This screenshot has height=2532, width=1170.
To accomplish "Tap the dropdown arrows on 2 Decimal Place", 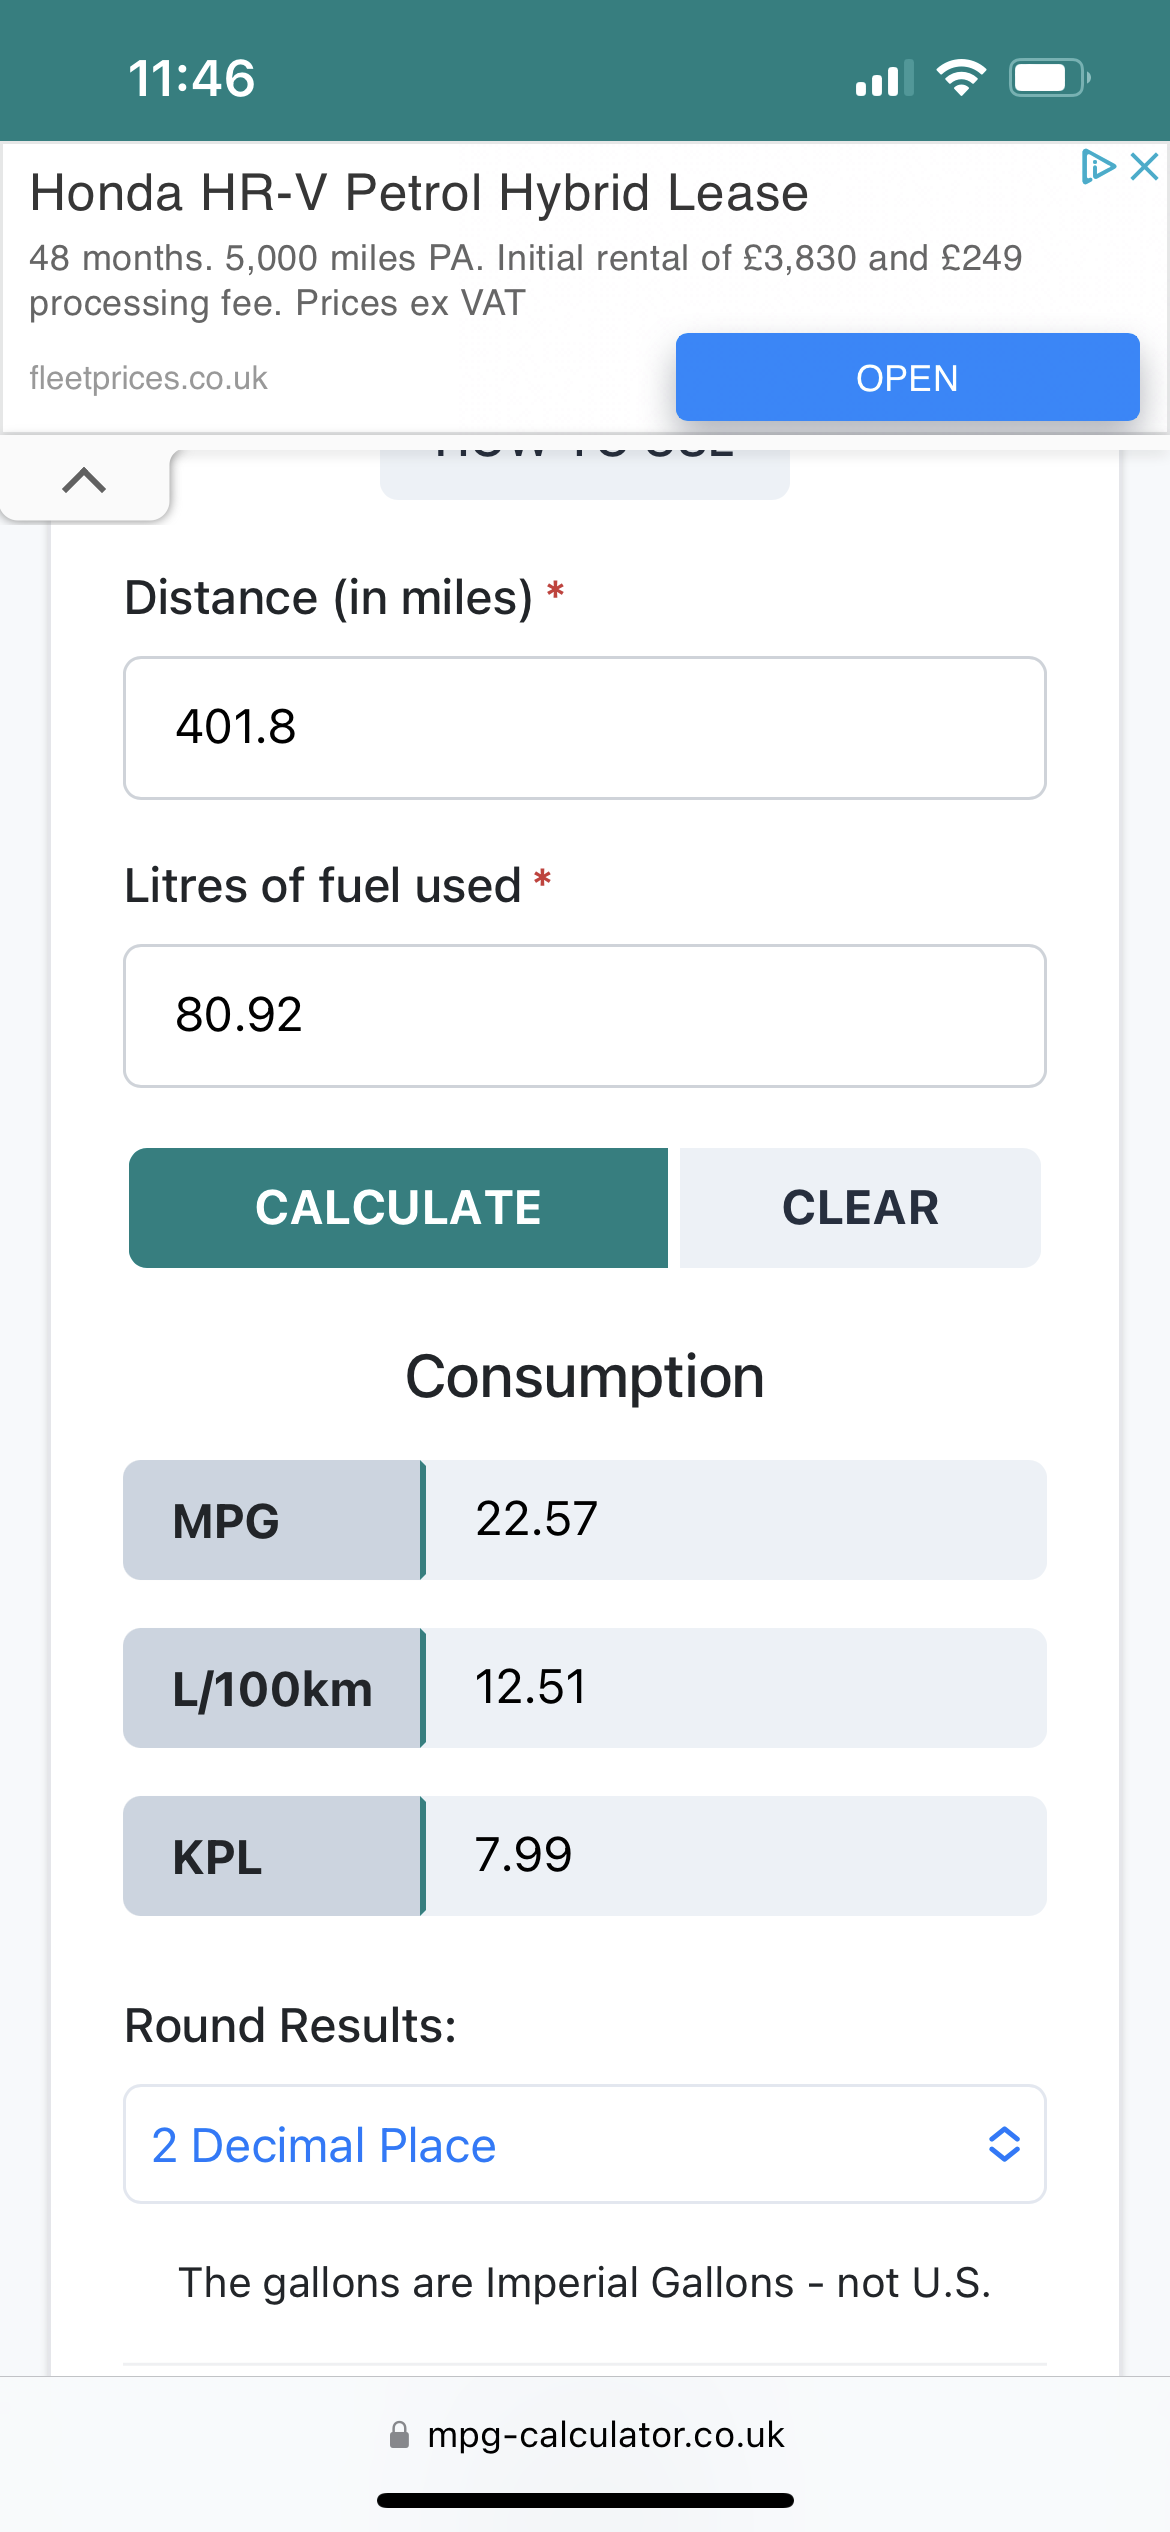I will pos(1004,2144).
